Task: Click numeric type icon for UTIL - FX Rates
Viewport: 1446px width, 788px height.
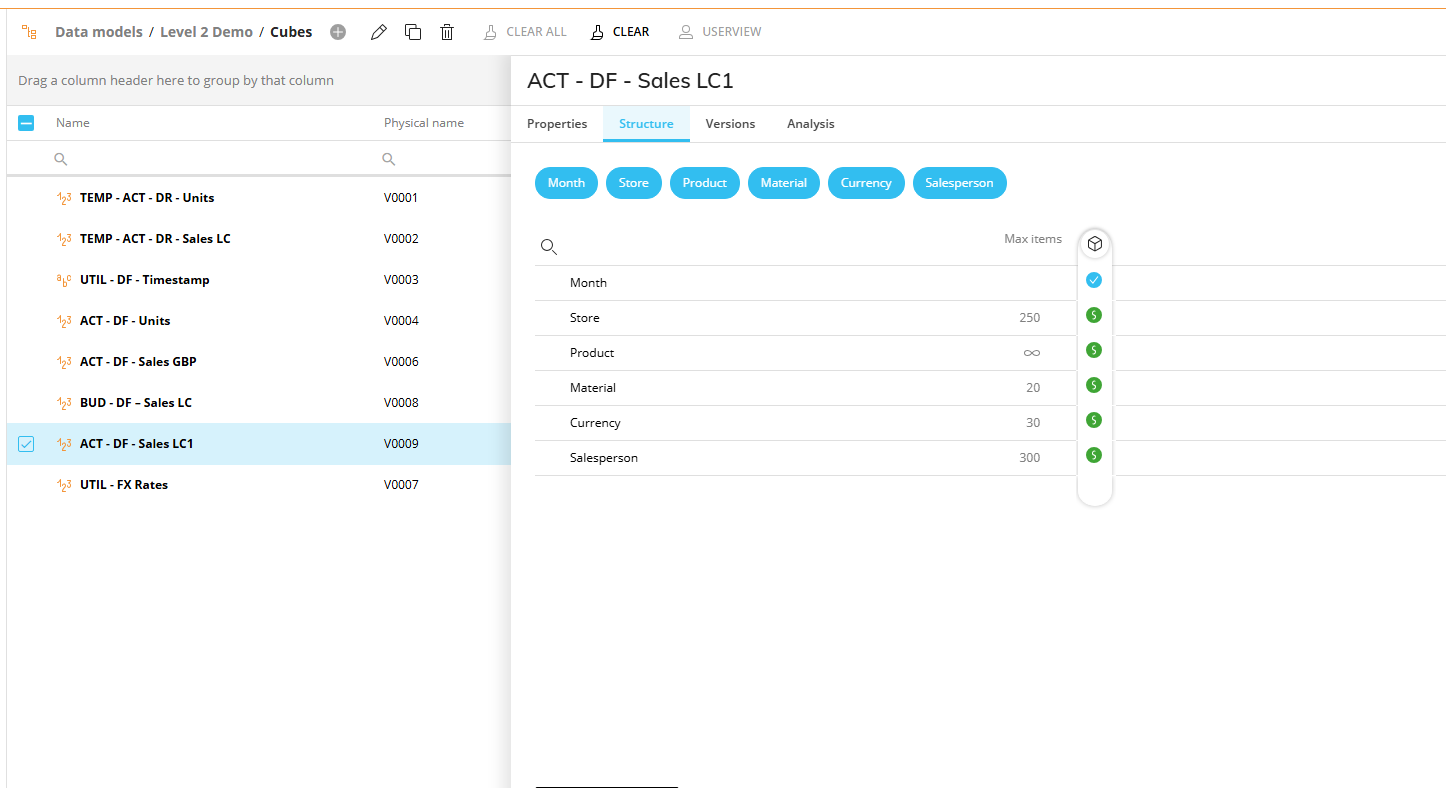Action: 64,485
